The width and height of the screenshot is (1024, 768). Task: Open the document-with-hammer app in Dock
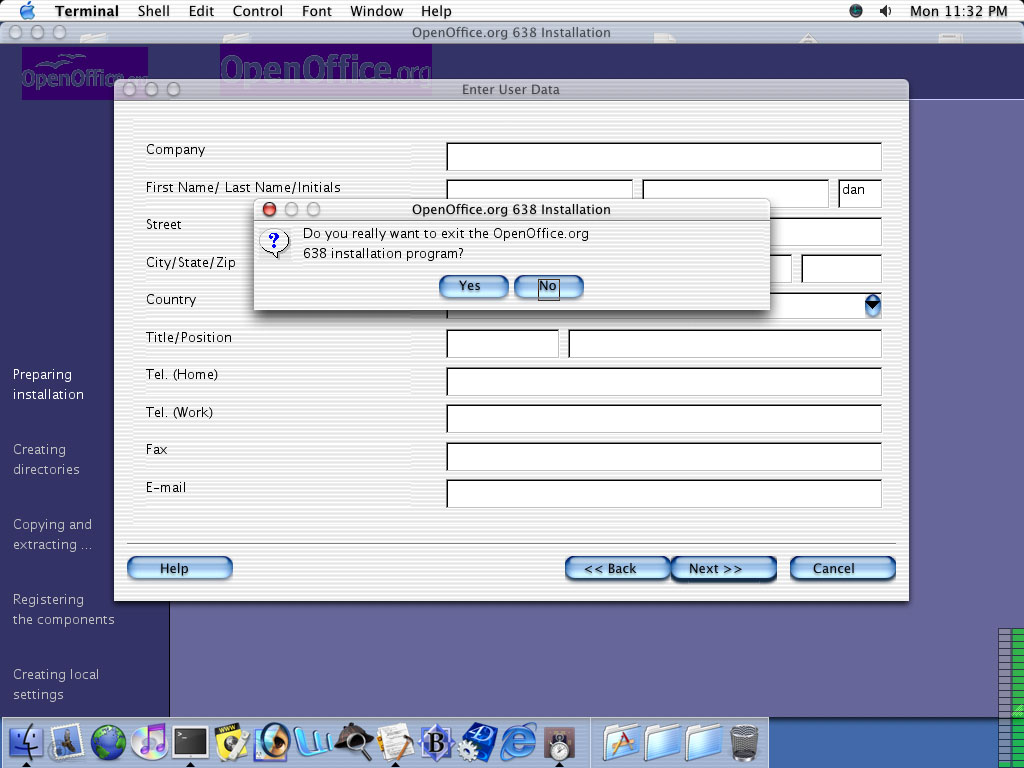click(x=395, y=743)
